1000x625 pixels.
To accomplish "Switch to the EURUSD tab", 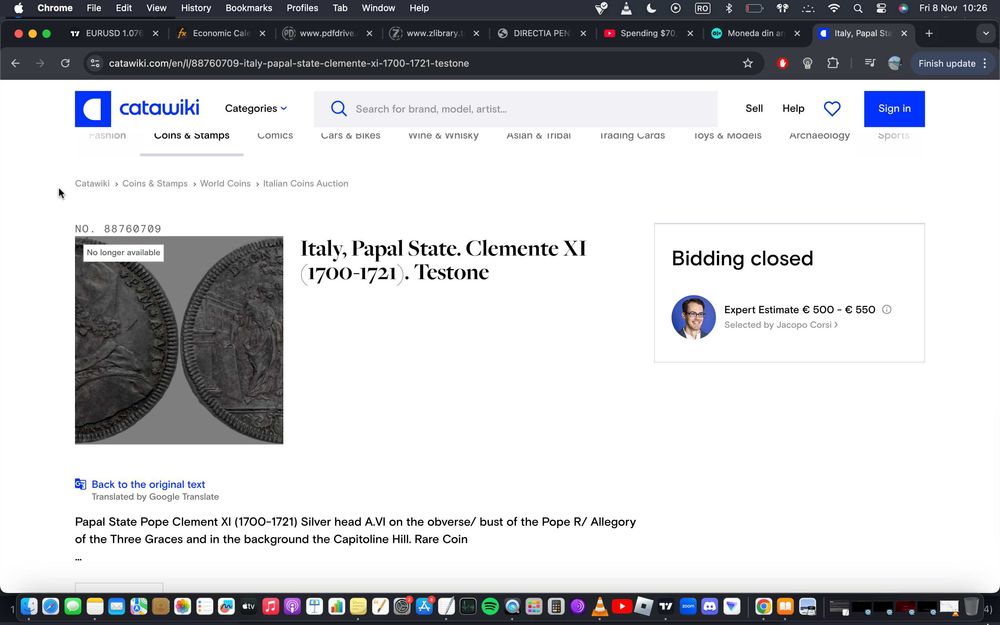I will (x=114, y=33).
